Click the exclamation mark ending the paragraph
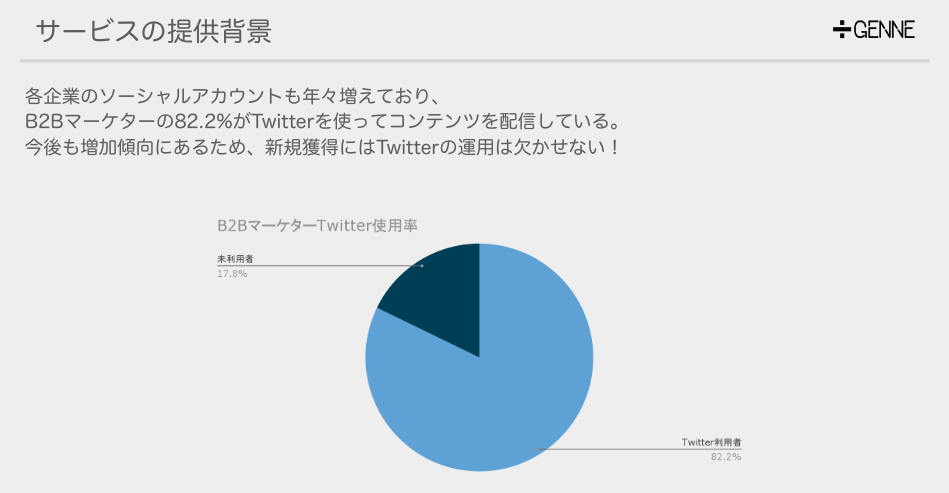 click(613, 147)
